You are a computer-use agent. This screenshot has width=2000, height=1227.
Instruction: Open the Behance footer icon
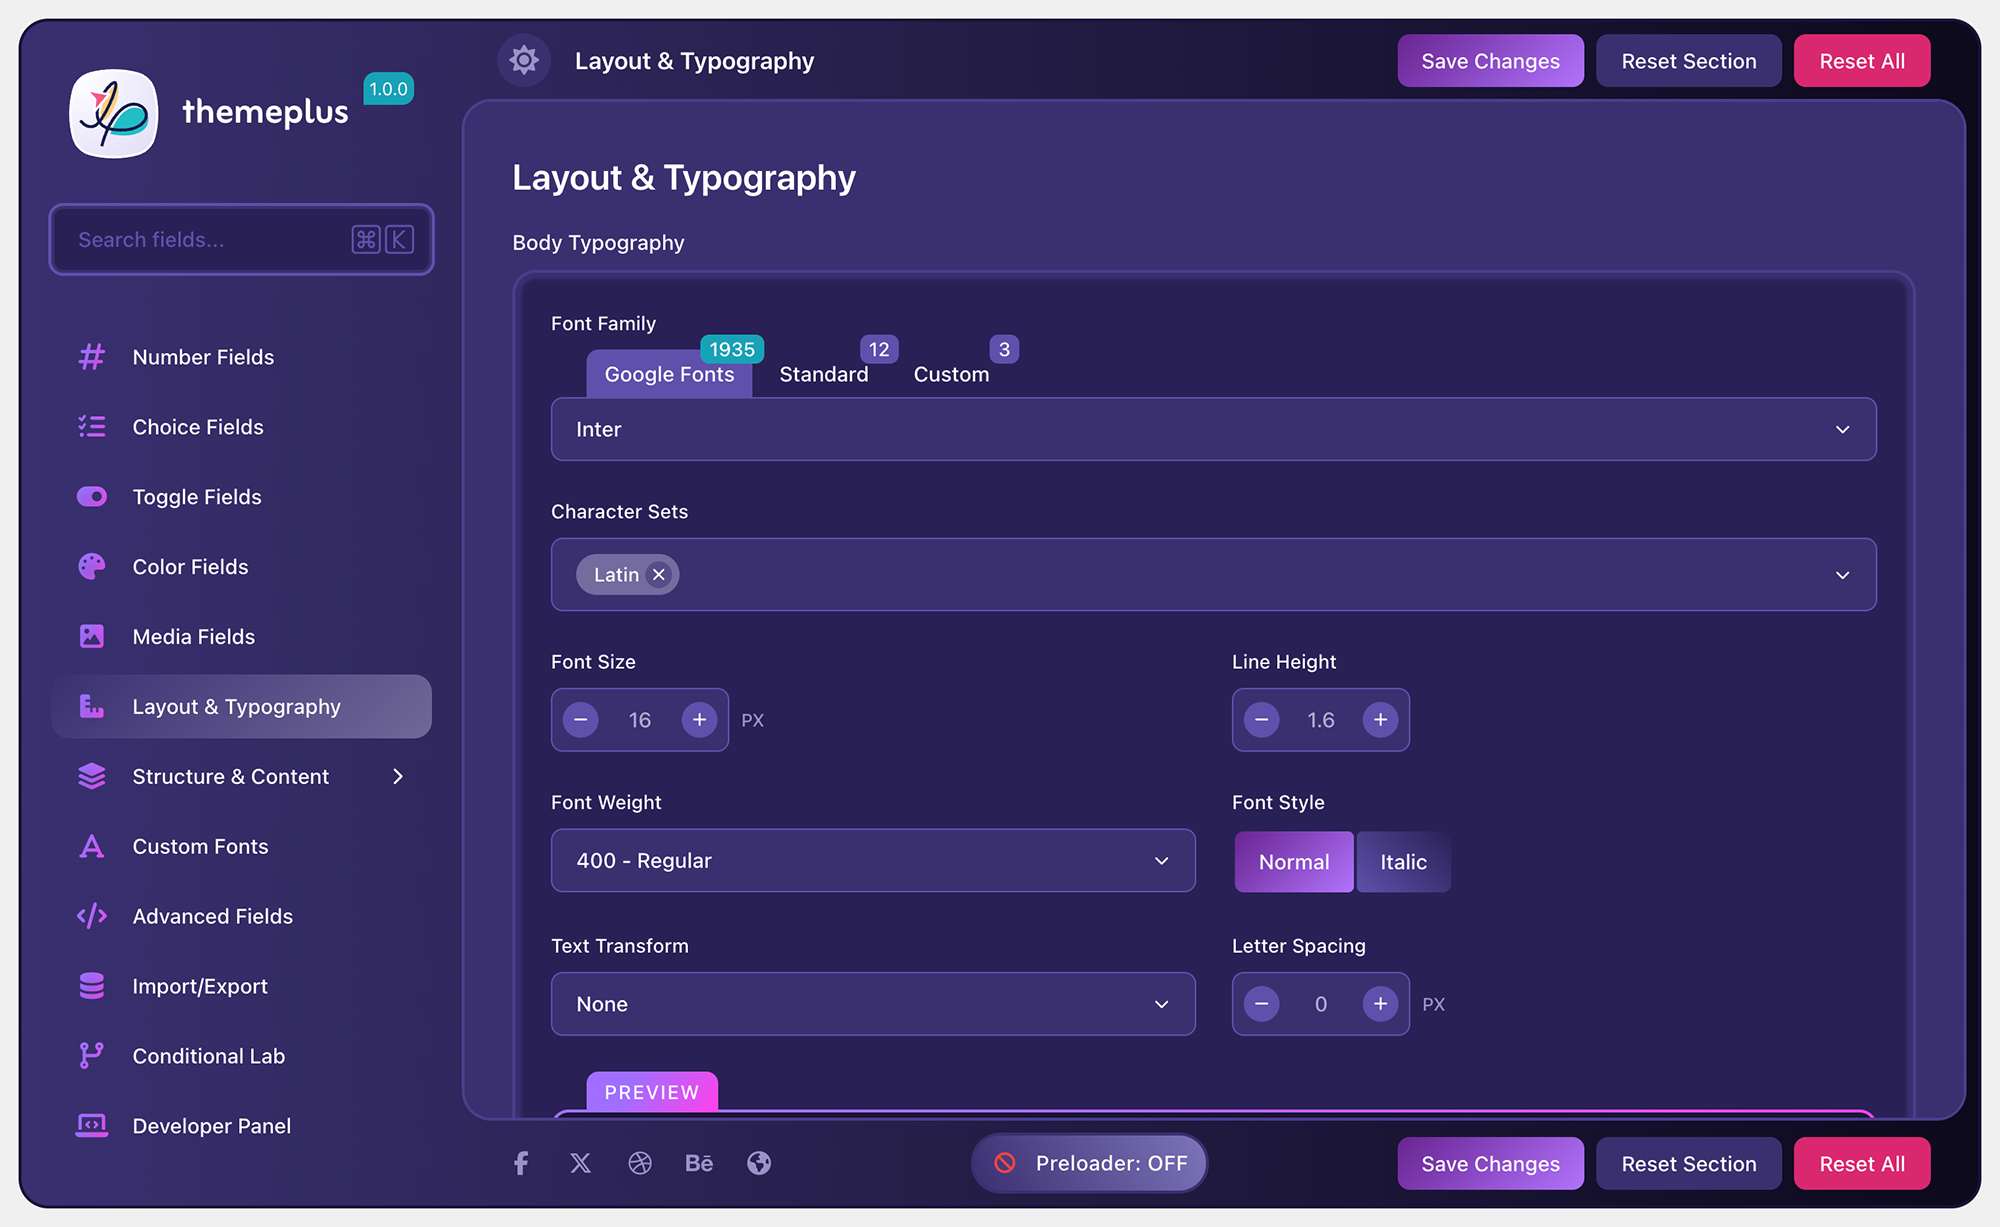pyautogui.click(x=699, y=1163)
